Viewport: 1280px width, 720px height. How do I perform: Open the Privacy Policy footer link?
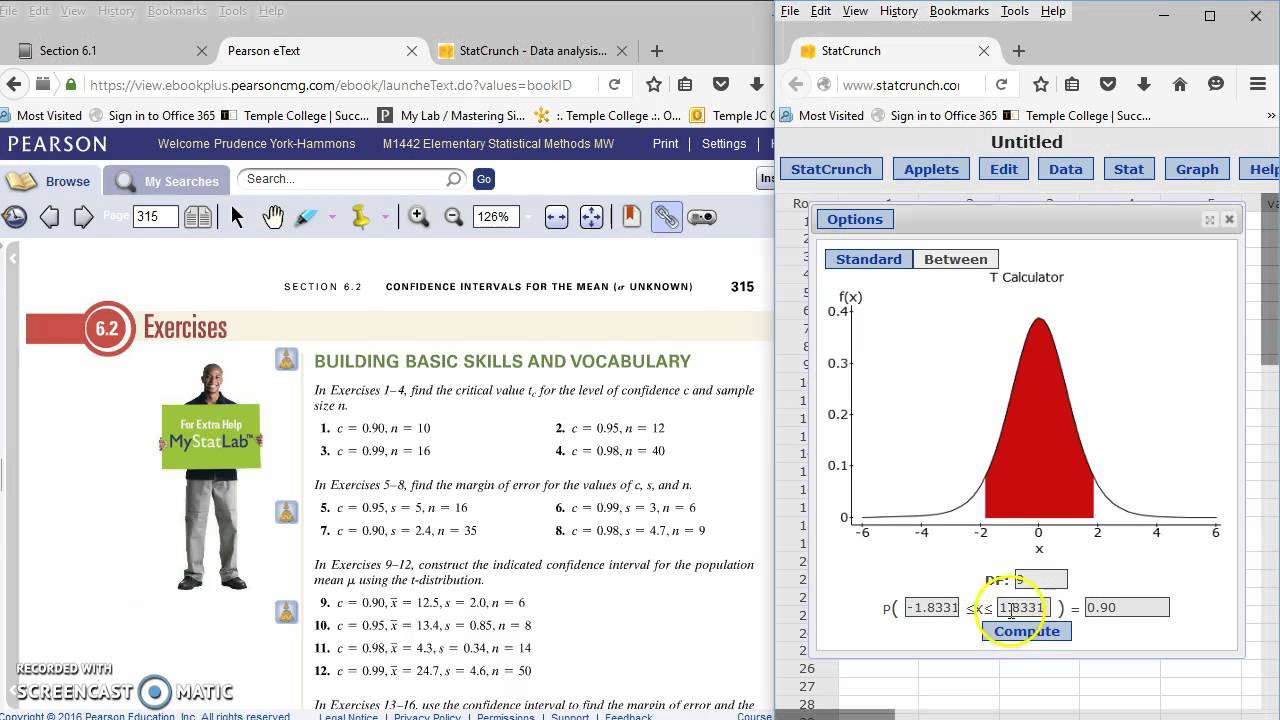click(427, 716)
